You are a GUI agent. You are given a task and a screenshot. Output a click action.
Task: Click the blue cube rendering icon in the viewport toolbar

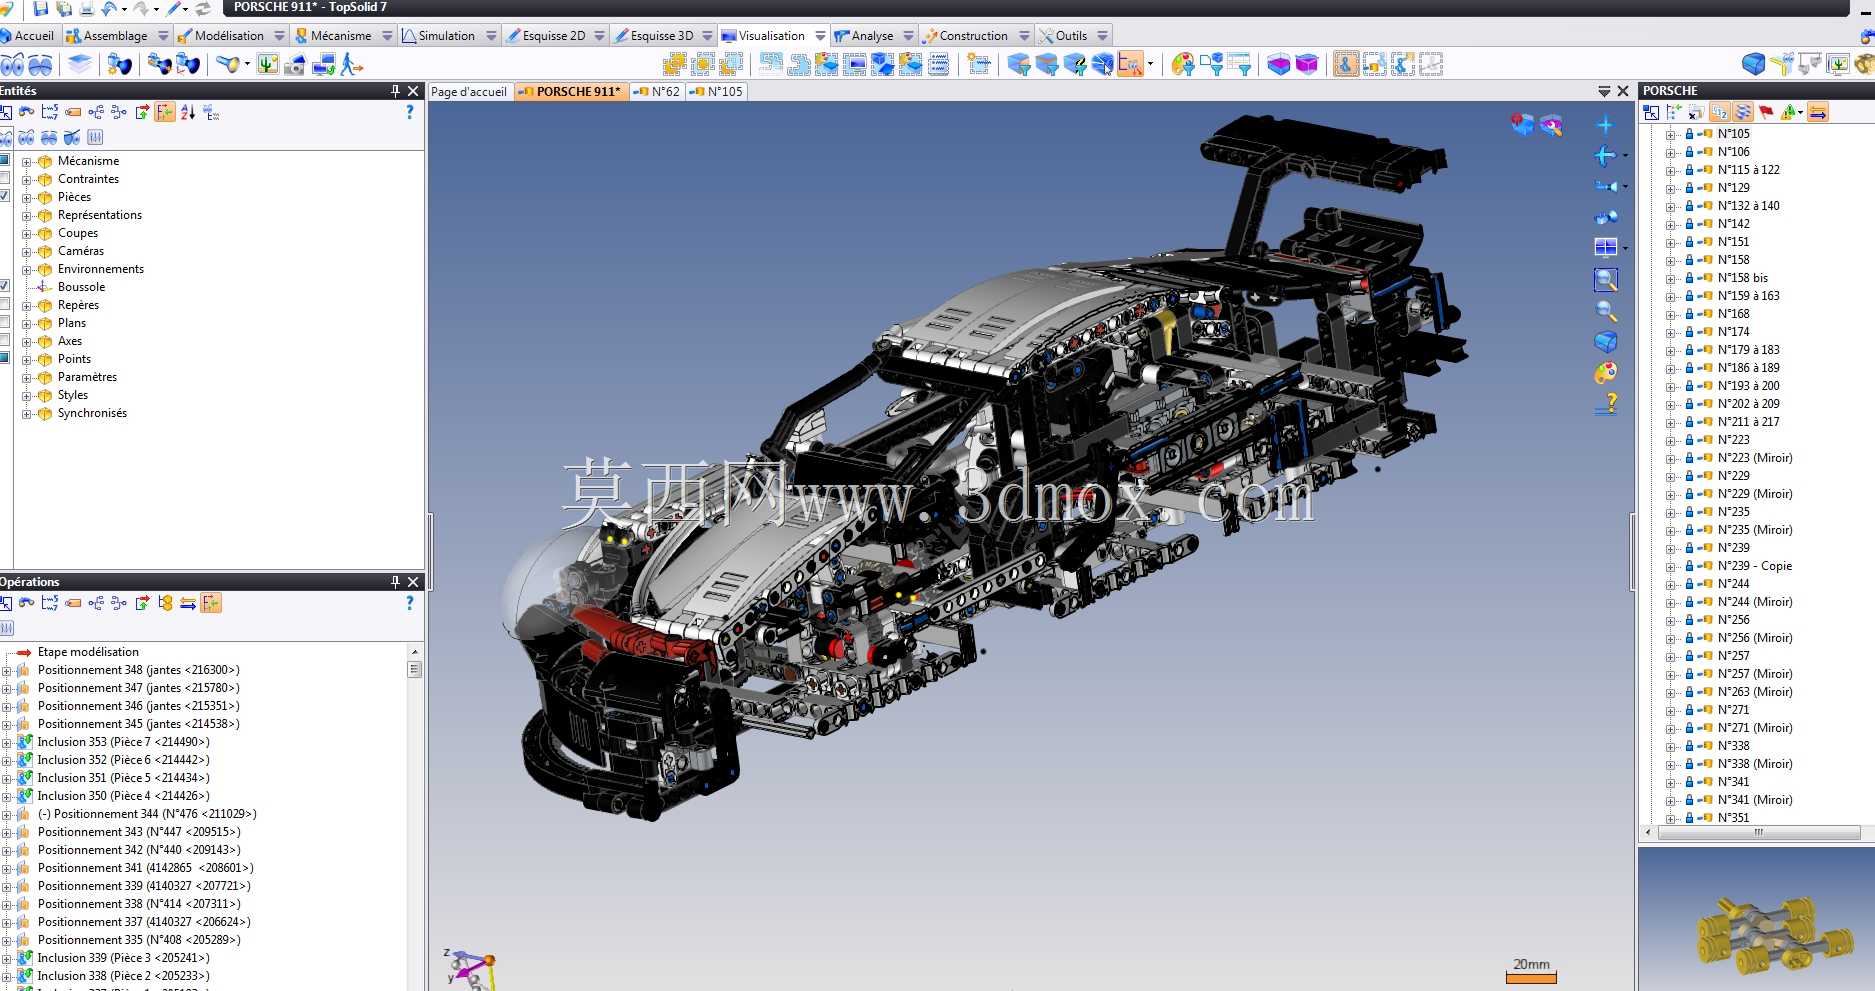pos(1605,342)
